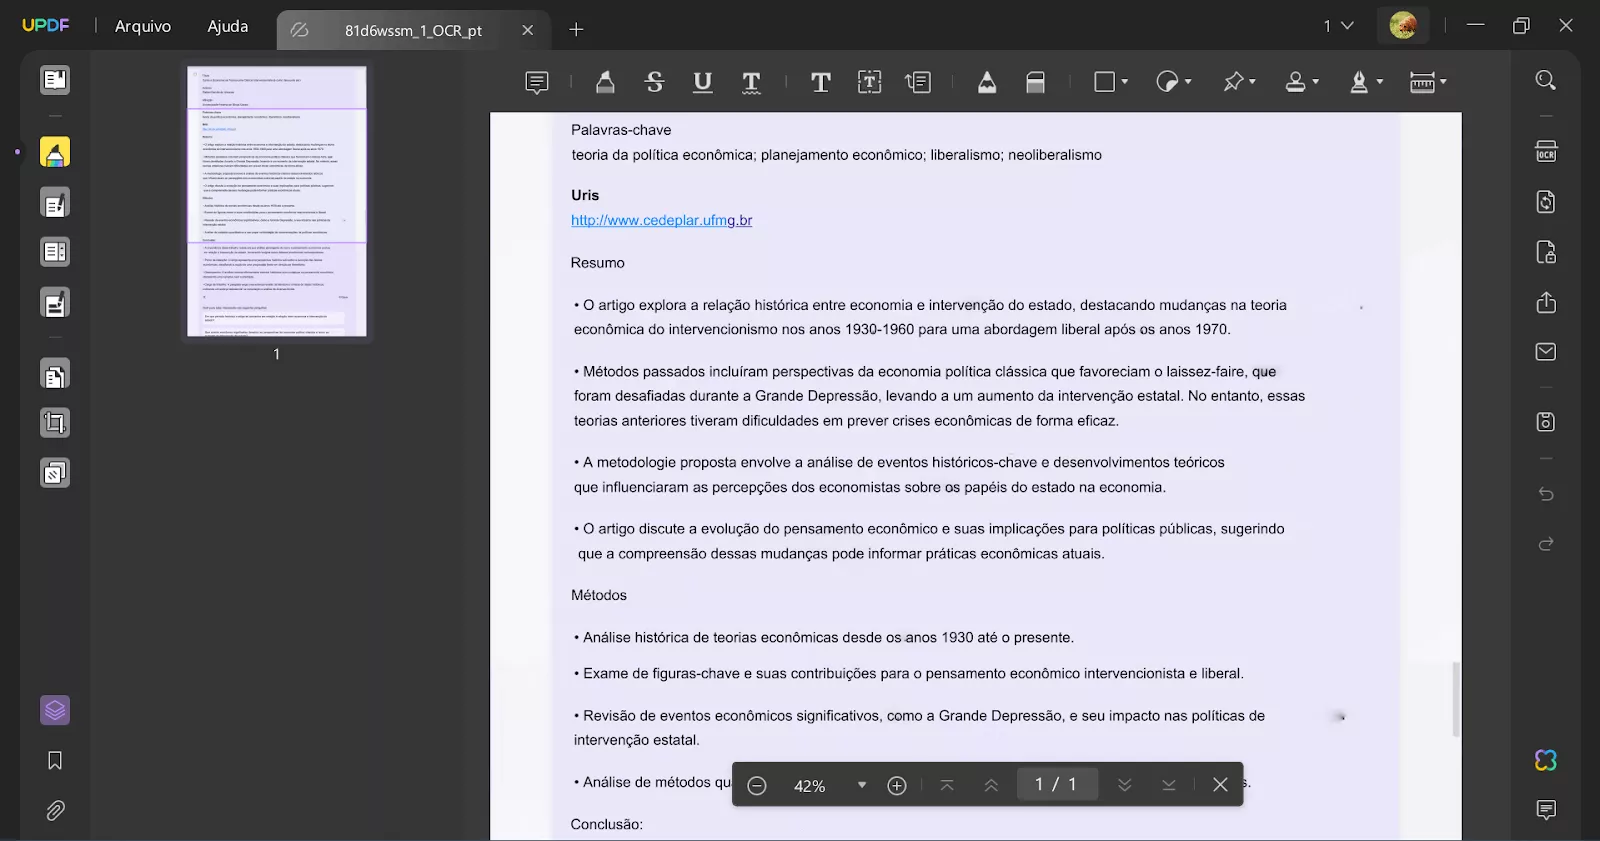Select the underline text tool
The height and width of the screenshot is (841, 1600).
pyautogui.click(x=703, y=82)
